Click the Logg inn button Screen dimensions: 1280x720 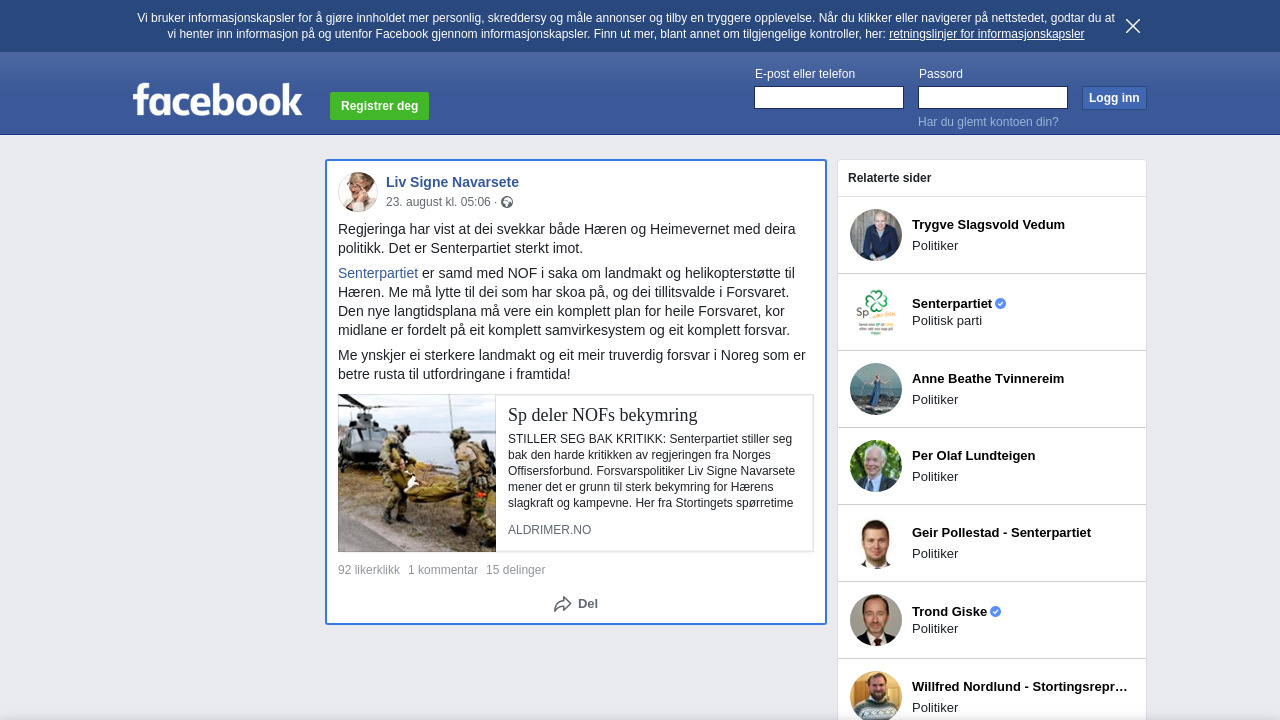click(x=1114, y=98)
